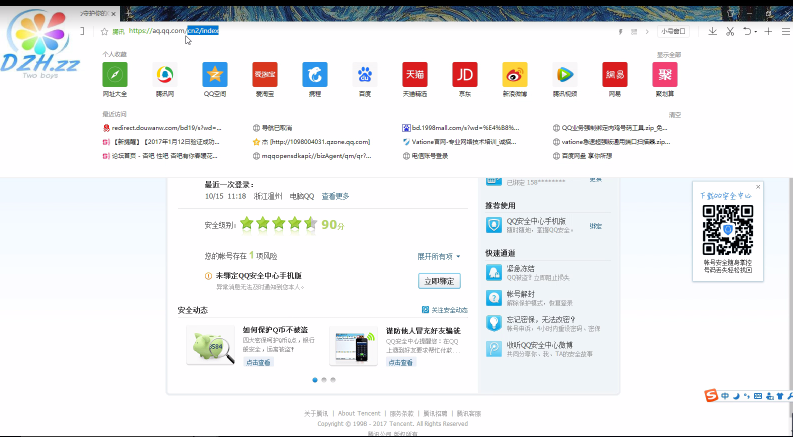793x437 pixels.
Task: Open recent visit 1098004031.qzone.qq.com entry
Action: (x=312, y=142)
